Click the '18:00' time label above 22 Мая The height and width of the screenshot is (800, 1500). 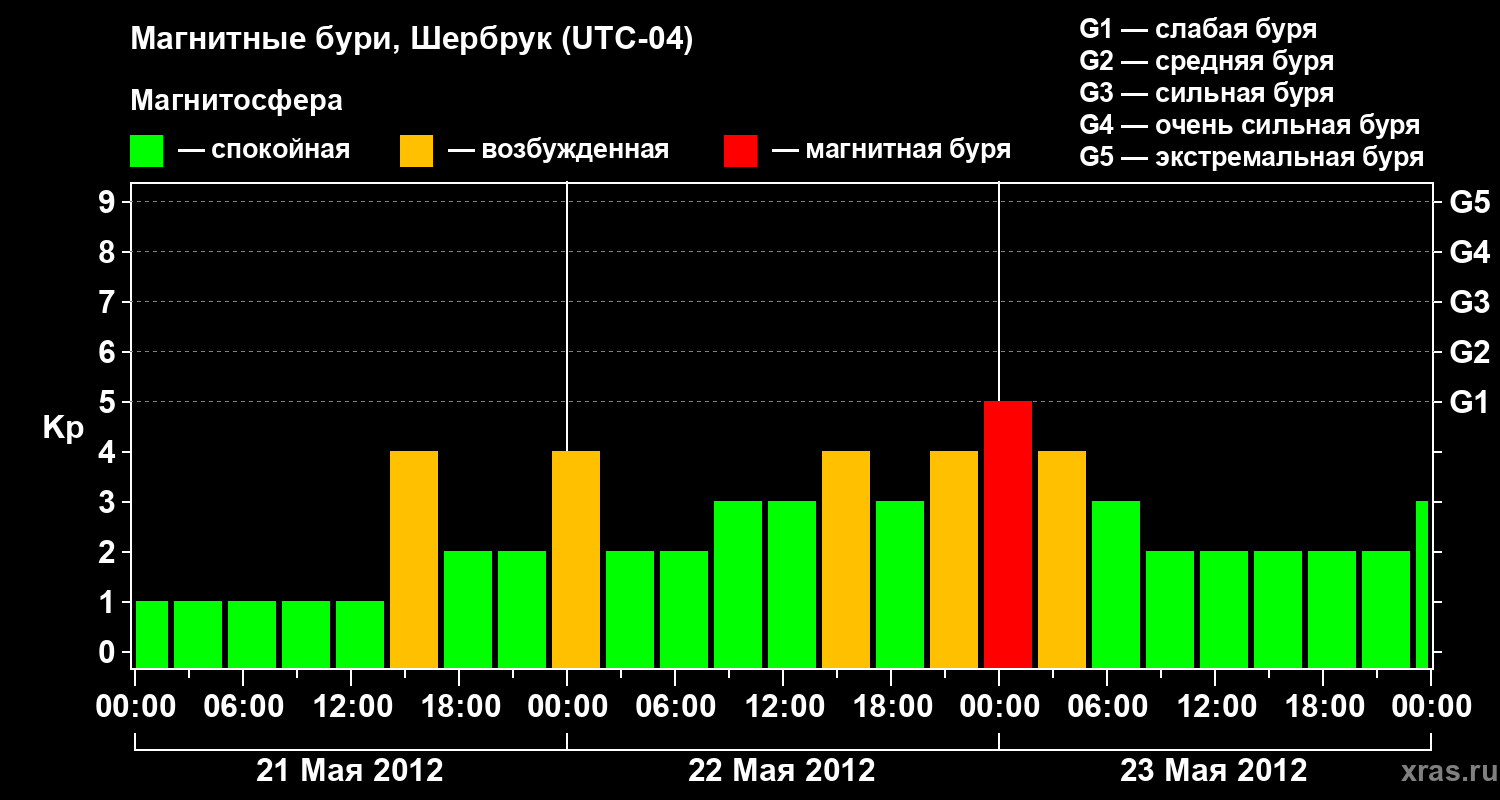[892, 706]
